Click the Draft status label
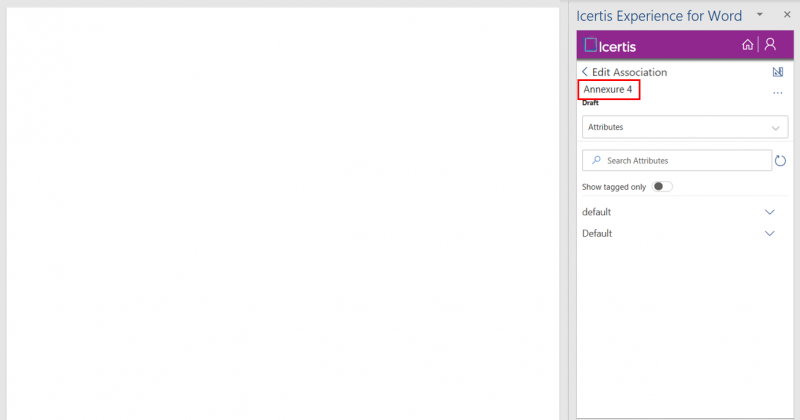Viewport: 800px width, 420px height. coord(592,103)
